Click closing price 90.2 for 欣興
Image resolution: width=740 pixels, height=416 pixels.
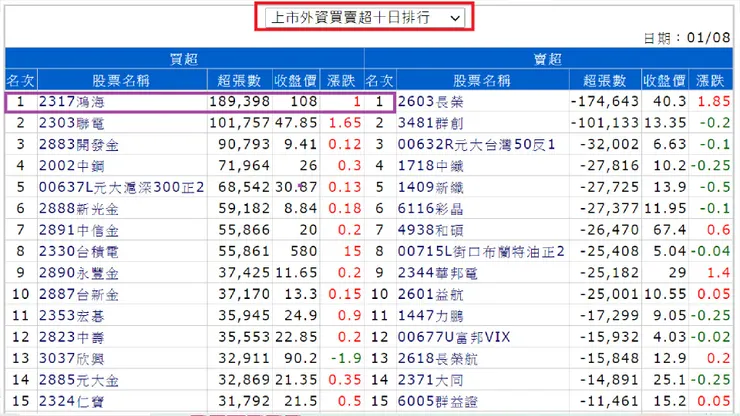click(x=301, y=358)
